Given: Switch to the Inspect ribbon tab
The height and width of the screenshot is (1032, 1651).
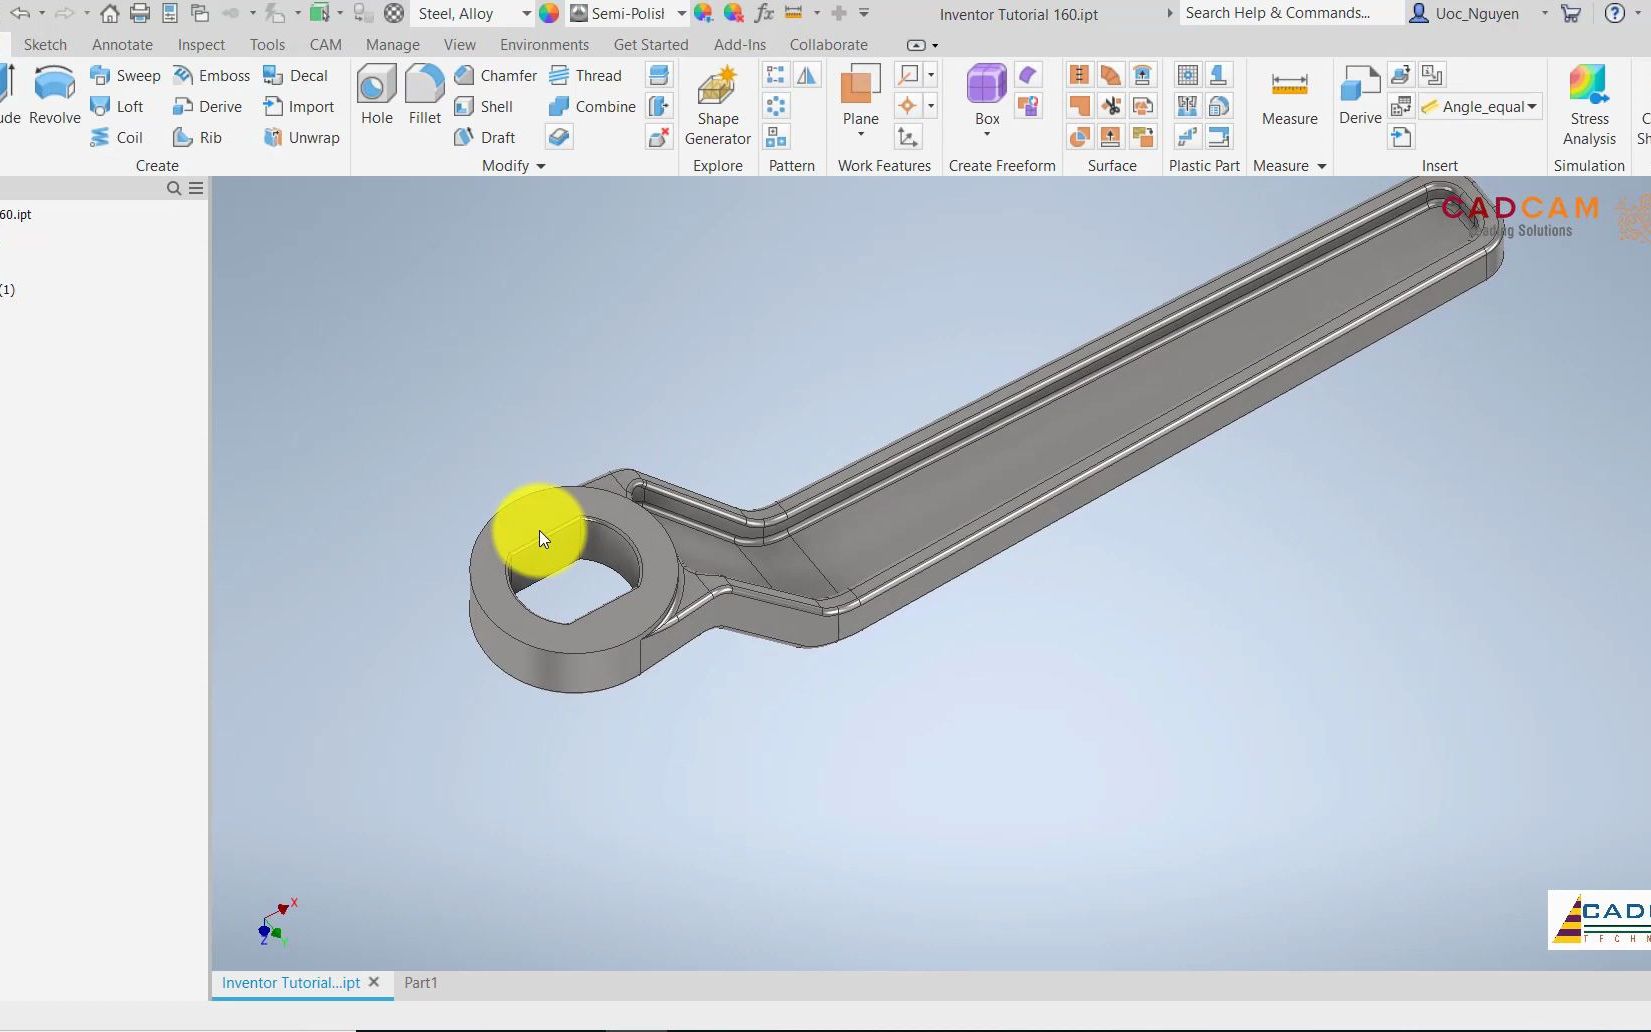Looking at the screenshot, I should click(x=200, y=44).
